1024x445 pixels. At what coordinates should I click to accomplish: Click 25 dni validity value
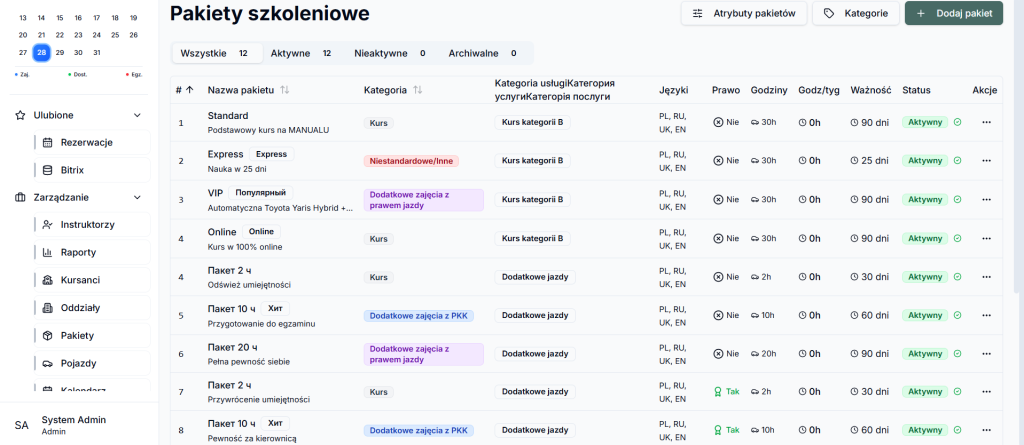pyautogui.click(x=870, y=161)
